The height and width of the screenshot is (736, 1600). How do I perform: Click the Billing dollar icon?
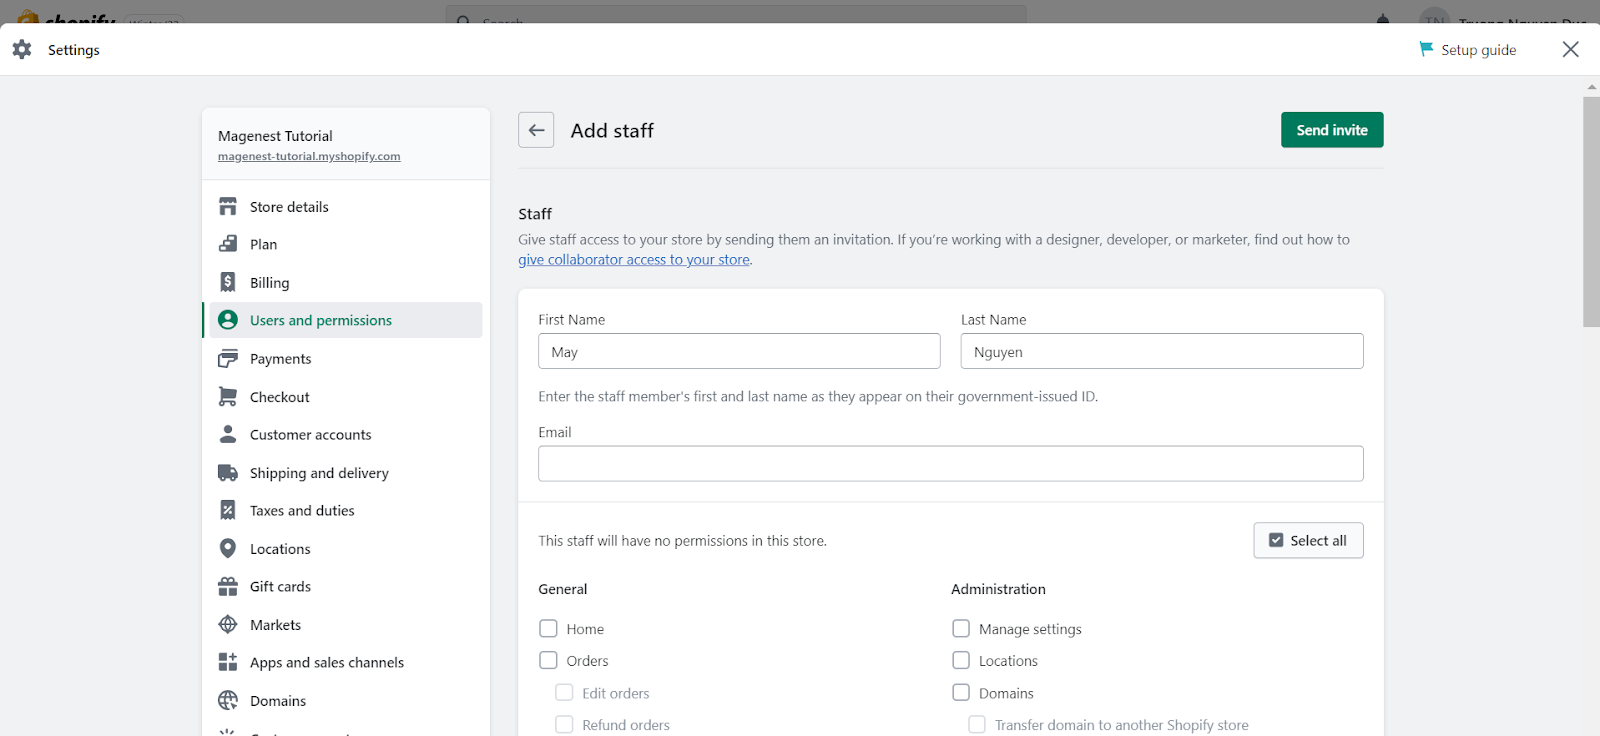pyautogui.click(x=228, y=283)
